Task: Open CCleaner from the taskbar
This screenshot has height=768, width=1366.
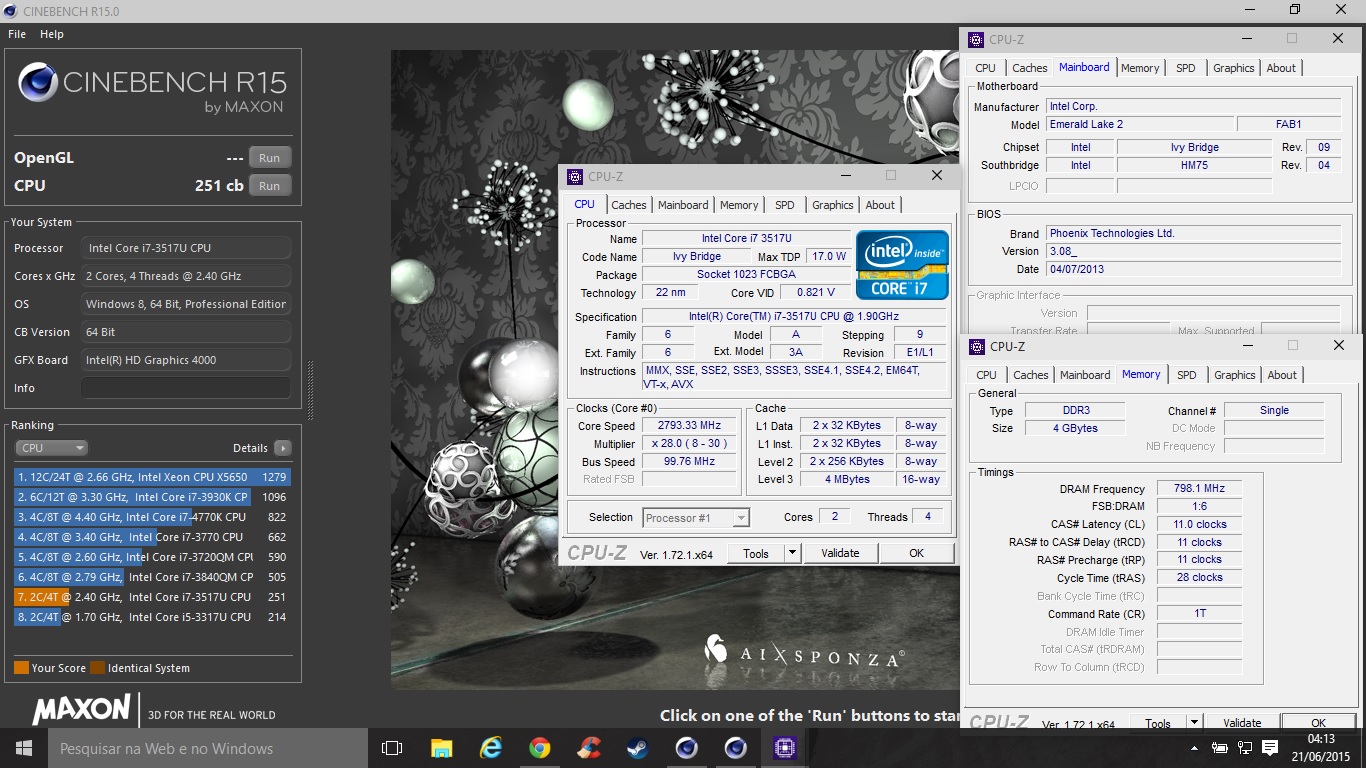Action: click(588, 748)
